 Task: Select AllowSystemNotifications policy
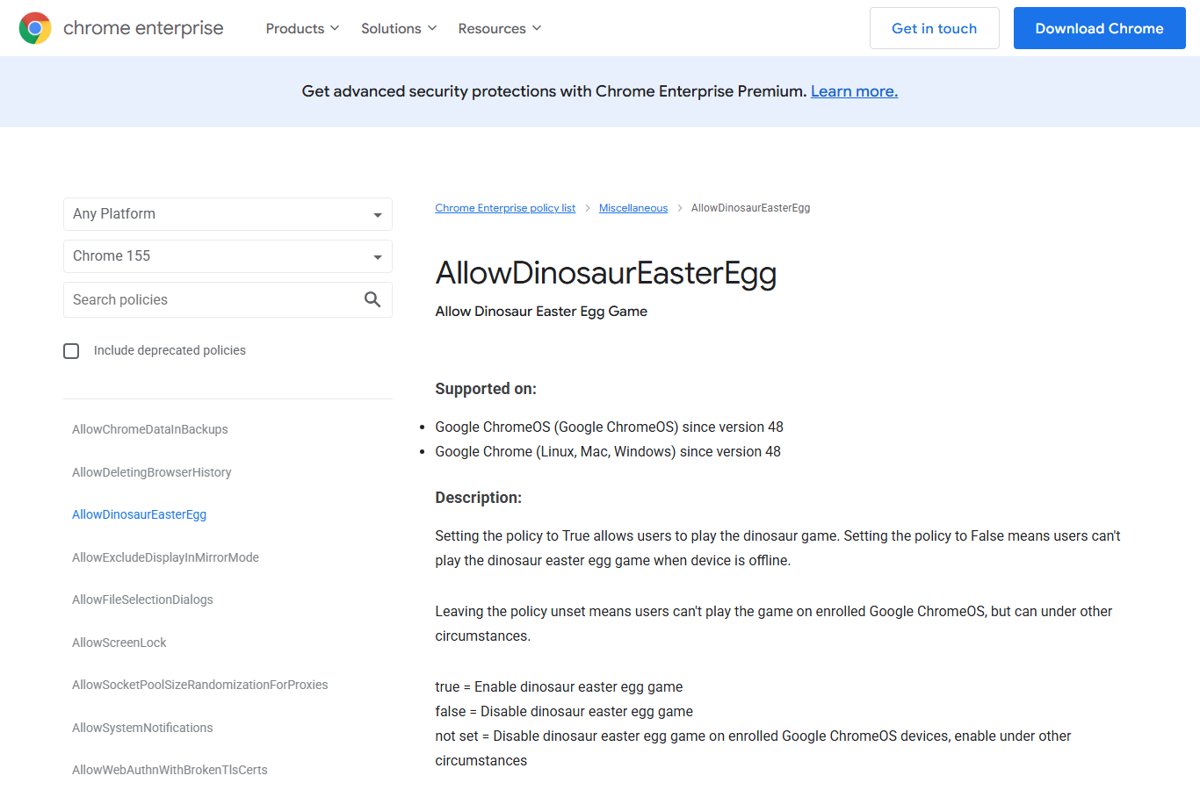(142, 728)
